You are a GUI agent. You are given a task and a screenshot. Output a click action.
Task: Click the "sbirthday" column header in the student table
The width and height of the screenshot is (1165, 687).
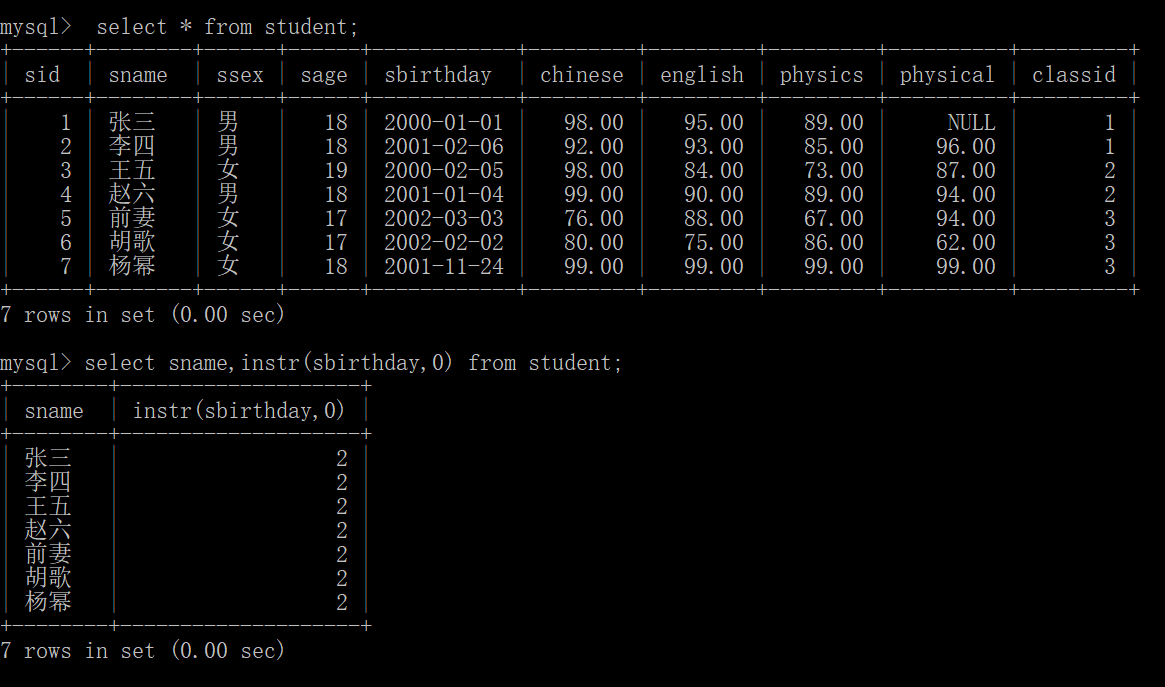click(438, 75)
